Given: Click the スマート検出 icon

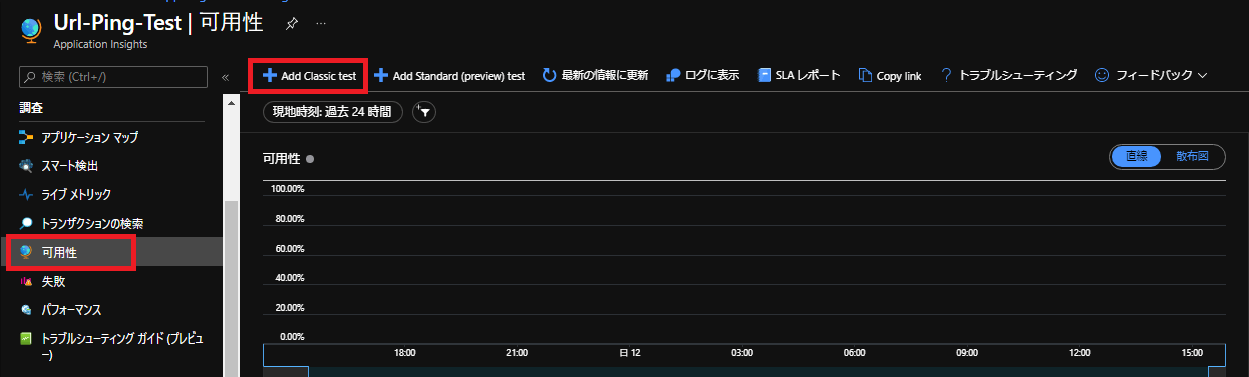Looking at the screenshot, I should pyautogui.click(x=26, y=166).
